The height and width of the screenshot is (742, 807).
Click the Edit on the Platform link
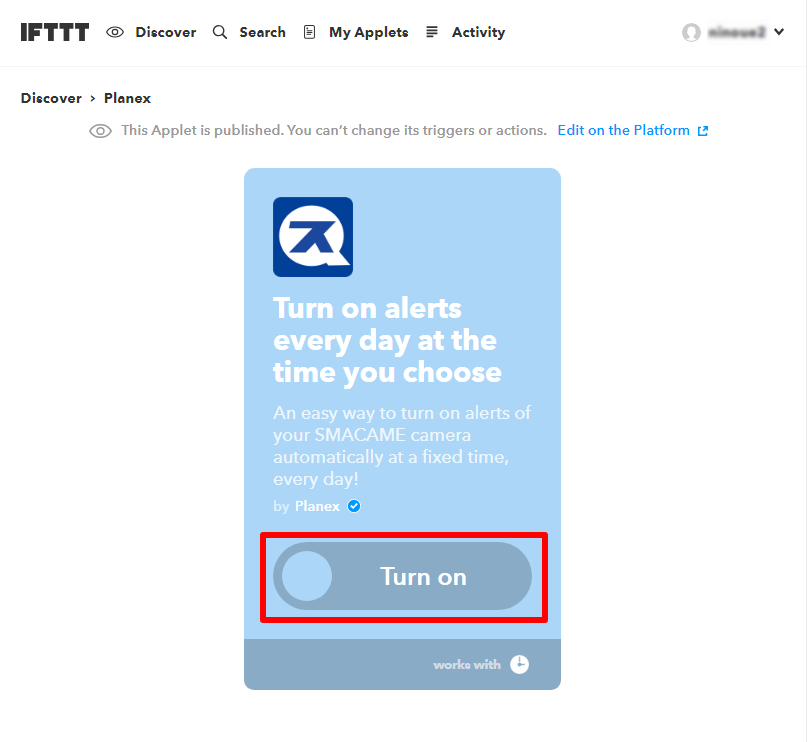point(624,130)
